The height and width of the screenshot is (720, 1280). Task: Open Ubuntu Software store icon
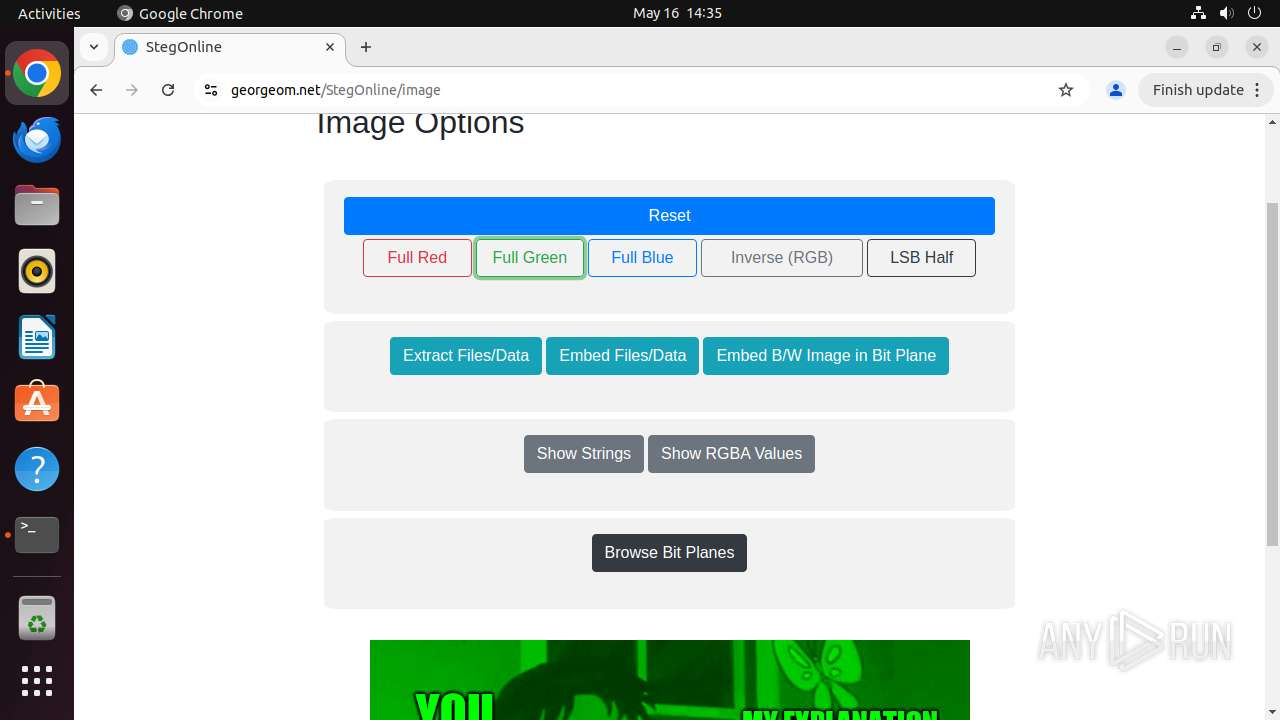tap(37, 403)
